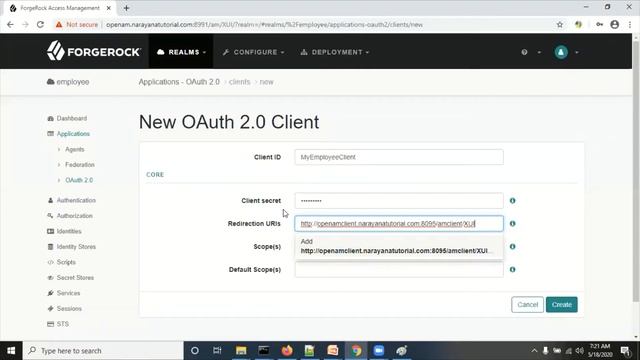Open Sessions in sidebar
This screenshot has height=360, width=640.
coord(69,309)
